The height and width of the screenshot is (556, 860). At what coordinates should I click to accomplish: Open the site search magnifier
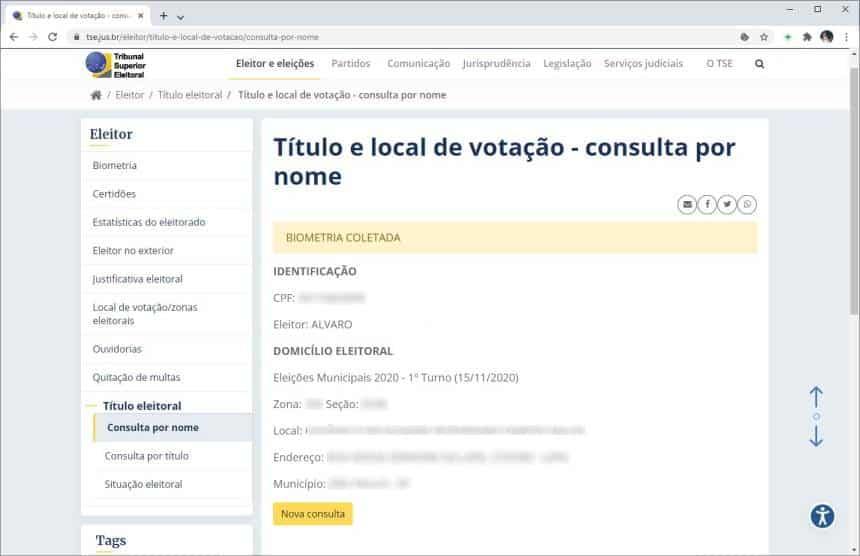(759, 64)
